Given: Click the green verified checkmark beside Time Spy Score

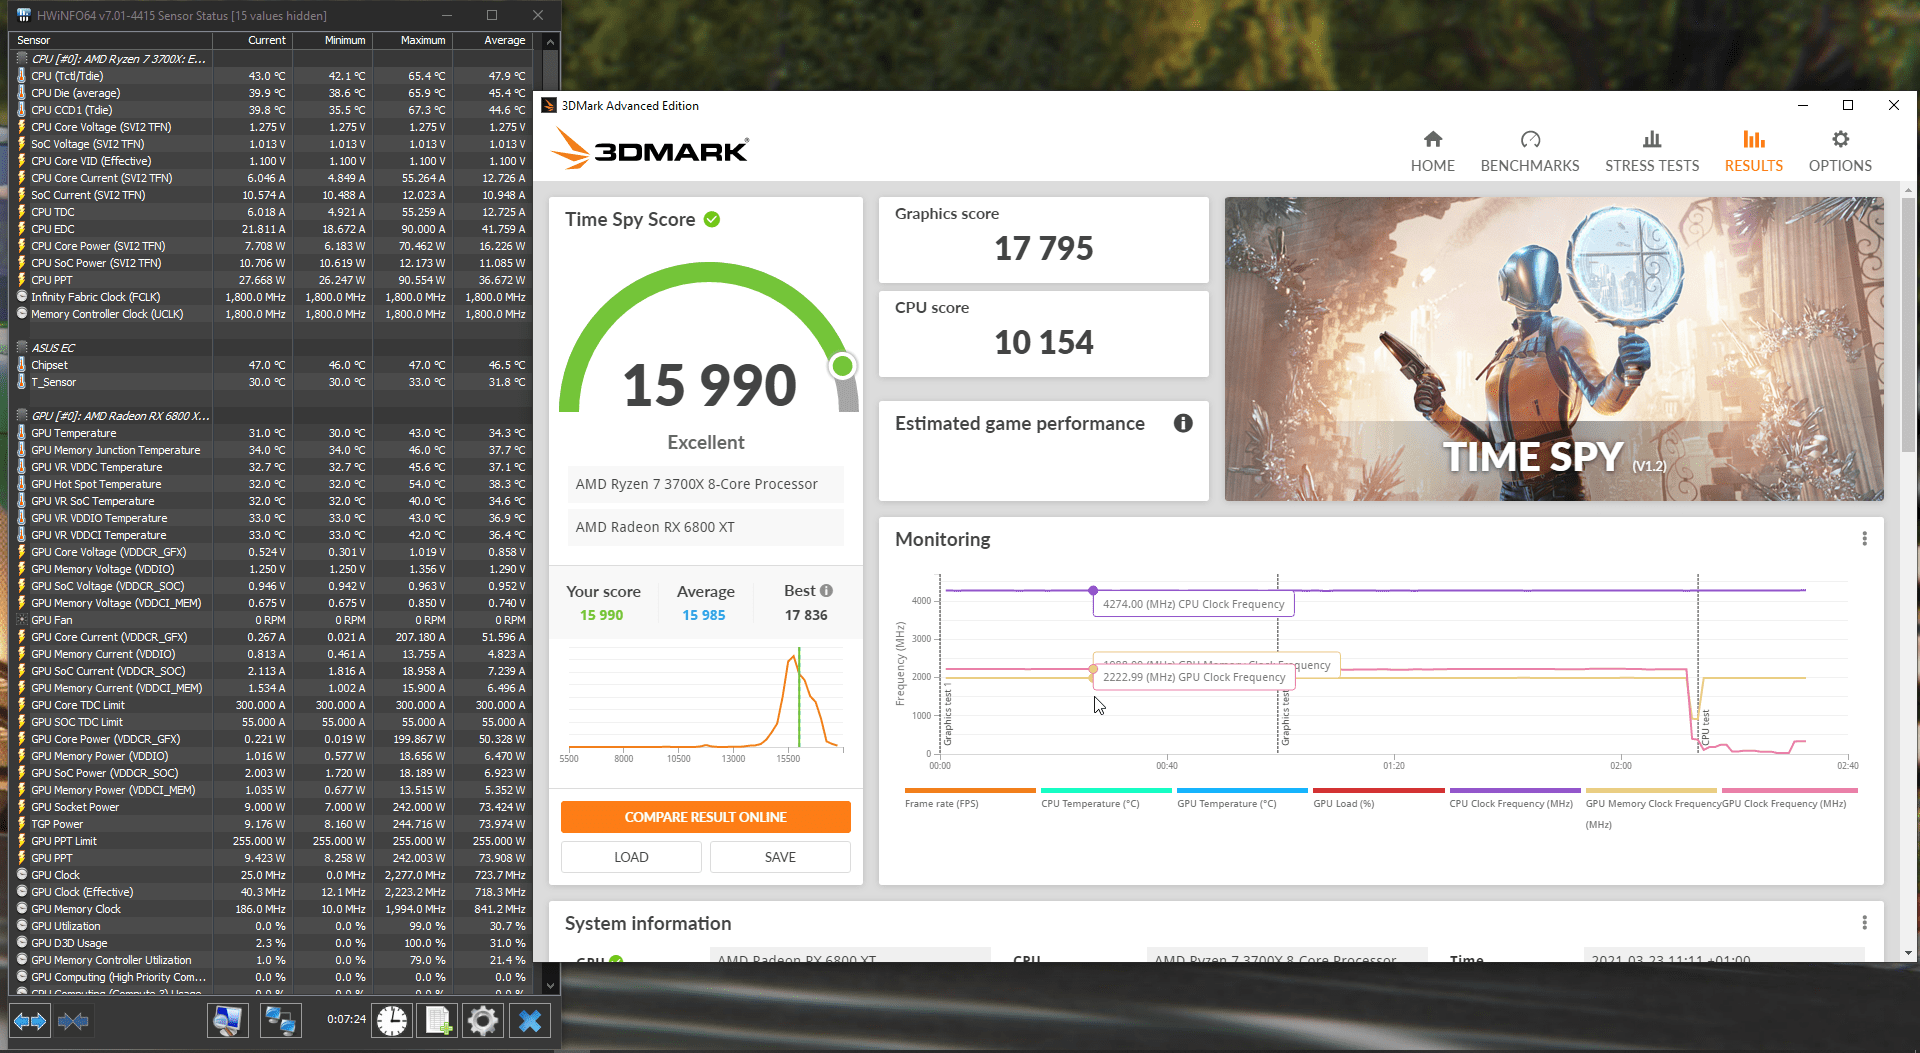Looking at the screenshot, I should [x=712, y=219].
